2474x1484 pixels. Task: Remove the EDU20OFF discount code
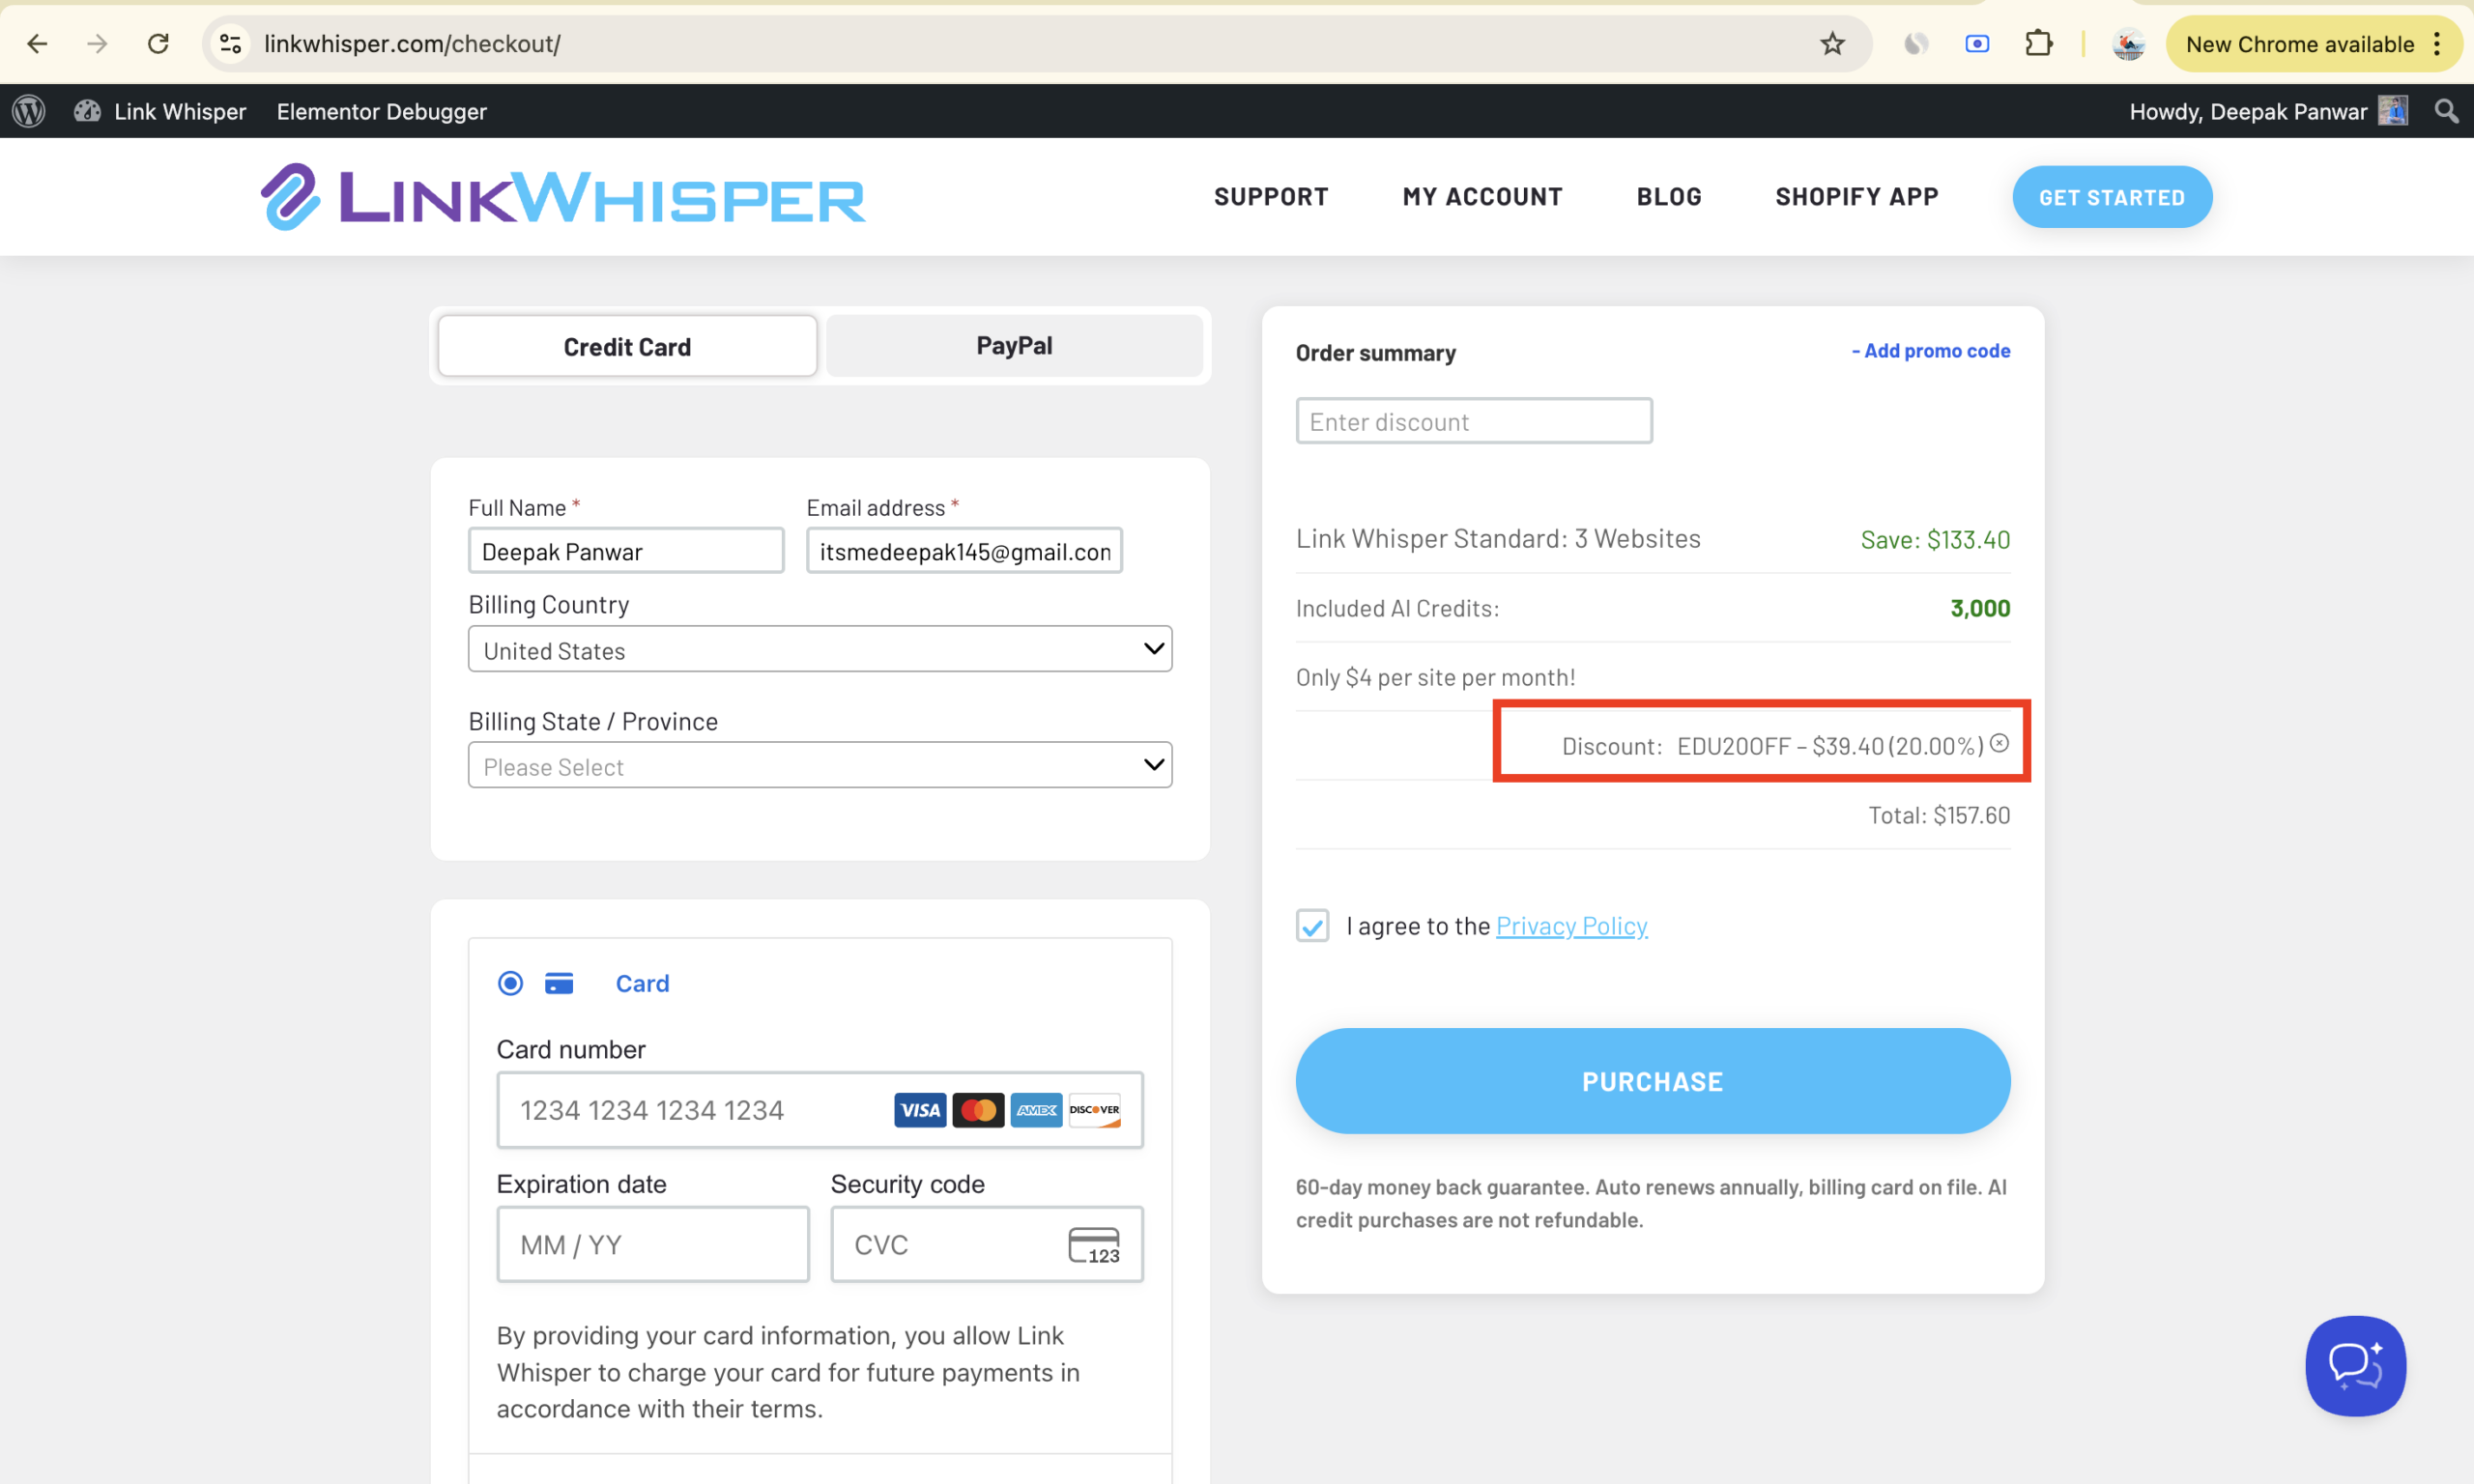point(1999,743)
